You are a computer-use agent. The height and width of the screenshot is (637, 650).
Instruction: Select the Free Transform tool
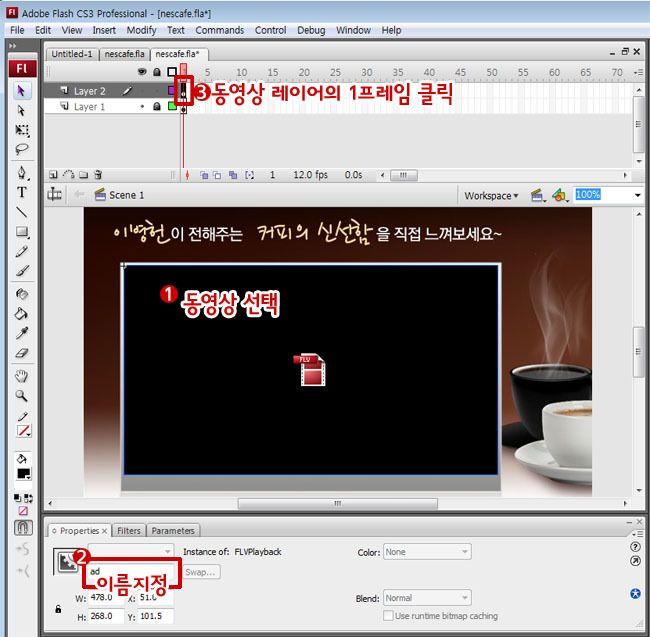22,130
